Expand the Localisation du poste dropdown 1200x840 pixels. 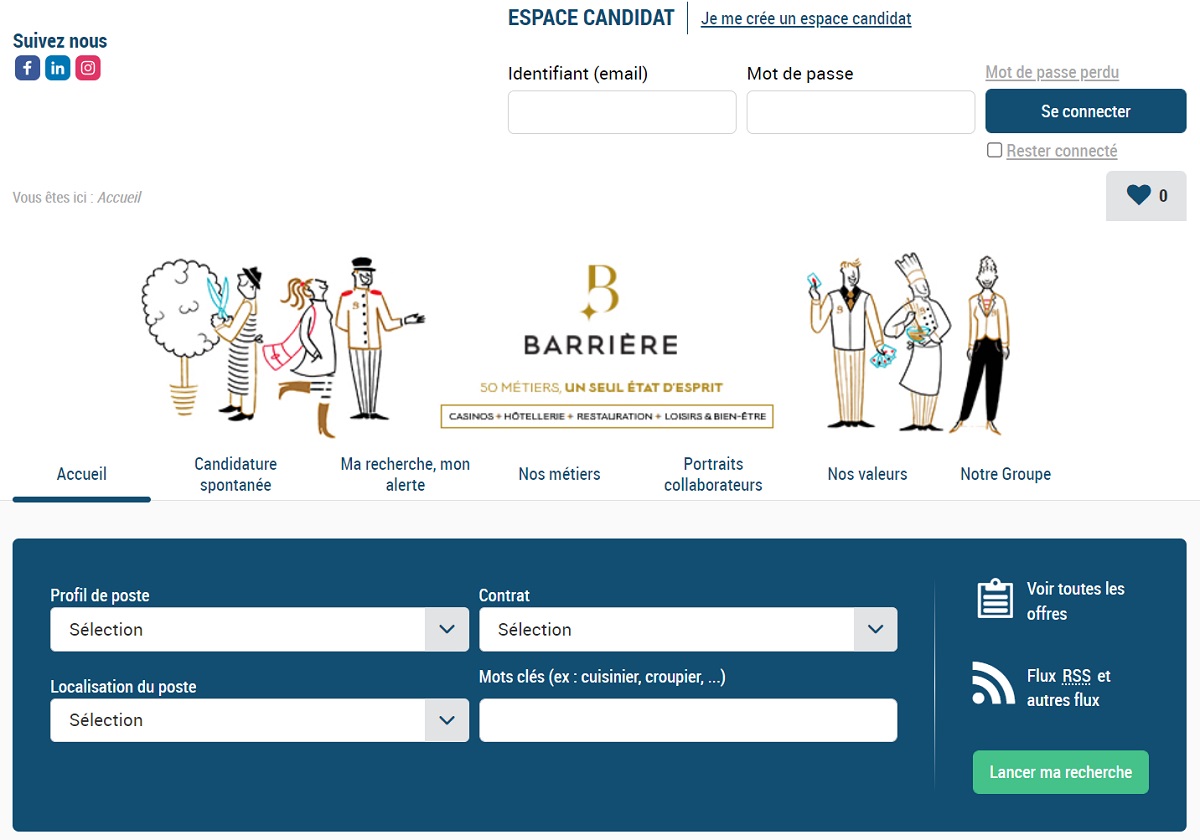(259, 720)
